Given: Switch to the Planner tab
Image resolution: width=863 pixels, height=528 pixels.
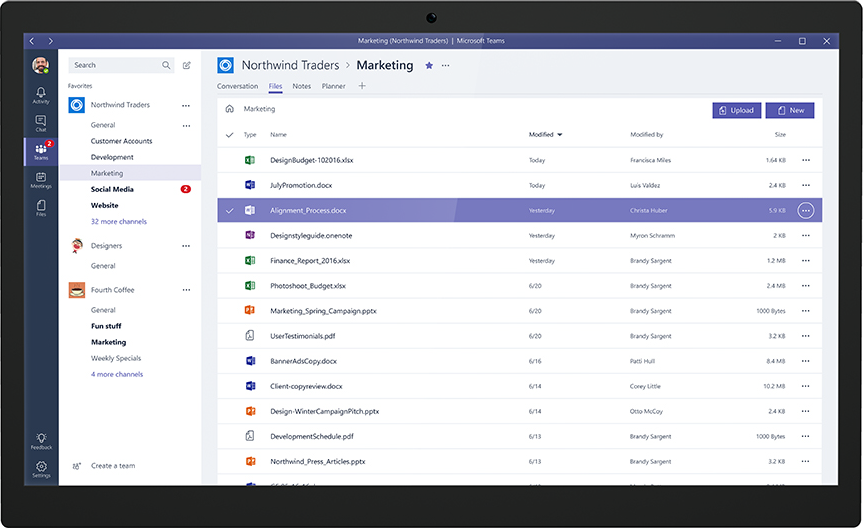Looking at the screenshot, I should tap(333, 87).
